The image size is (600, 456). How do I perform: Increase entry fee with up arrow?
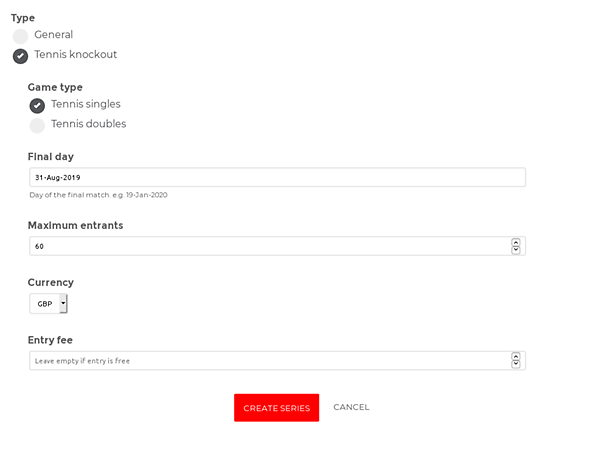point(516,357)
